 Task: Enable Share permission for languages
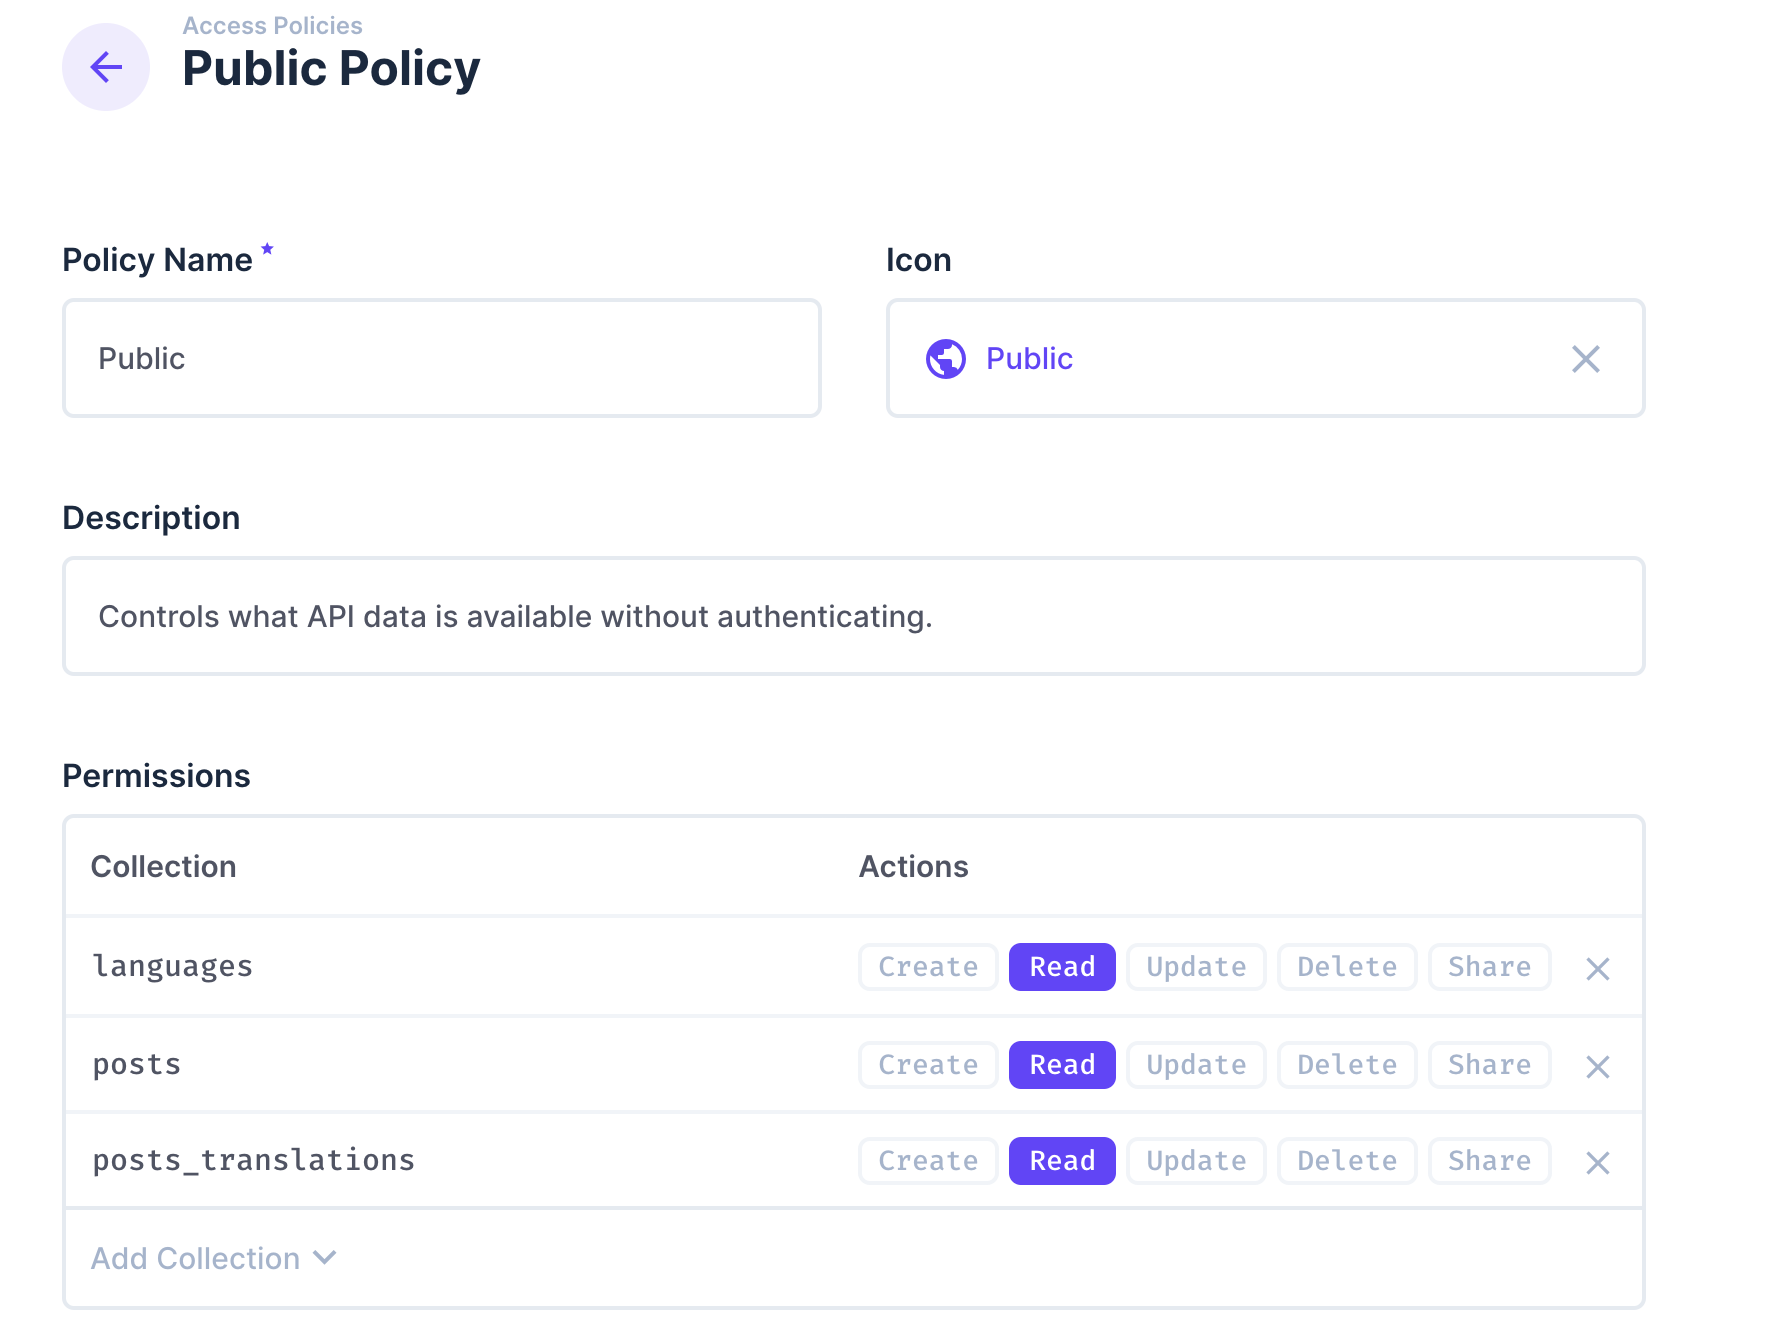tap(1489, 967)
